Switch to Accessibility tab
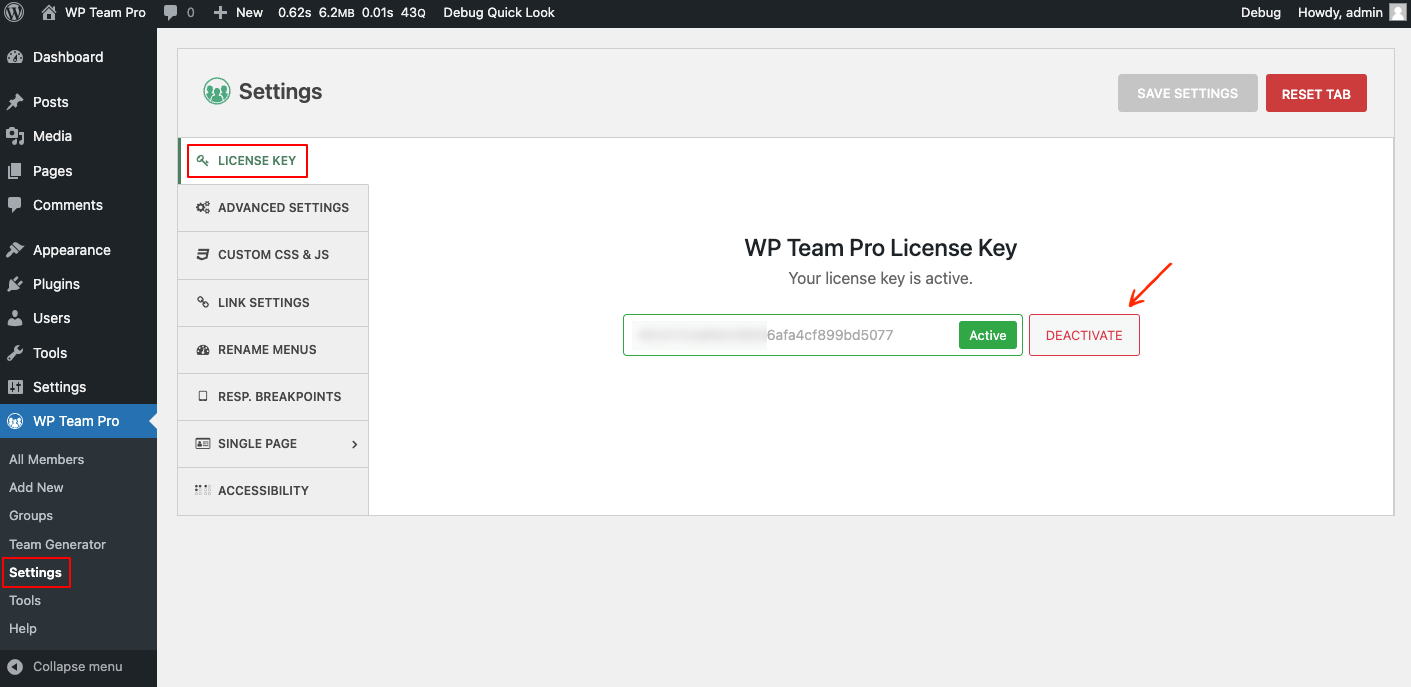Image resolution: width=1411 pixels, height=687 pixels. click(x=273, y=491)
